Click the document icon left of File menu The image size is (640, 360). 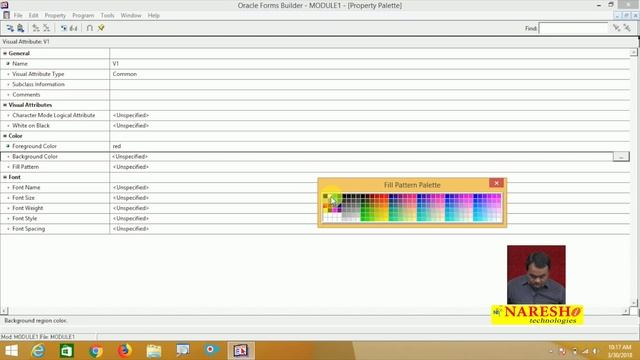tap(6, 15)
